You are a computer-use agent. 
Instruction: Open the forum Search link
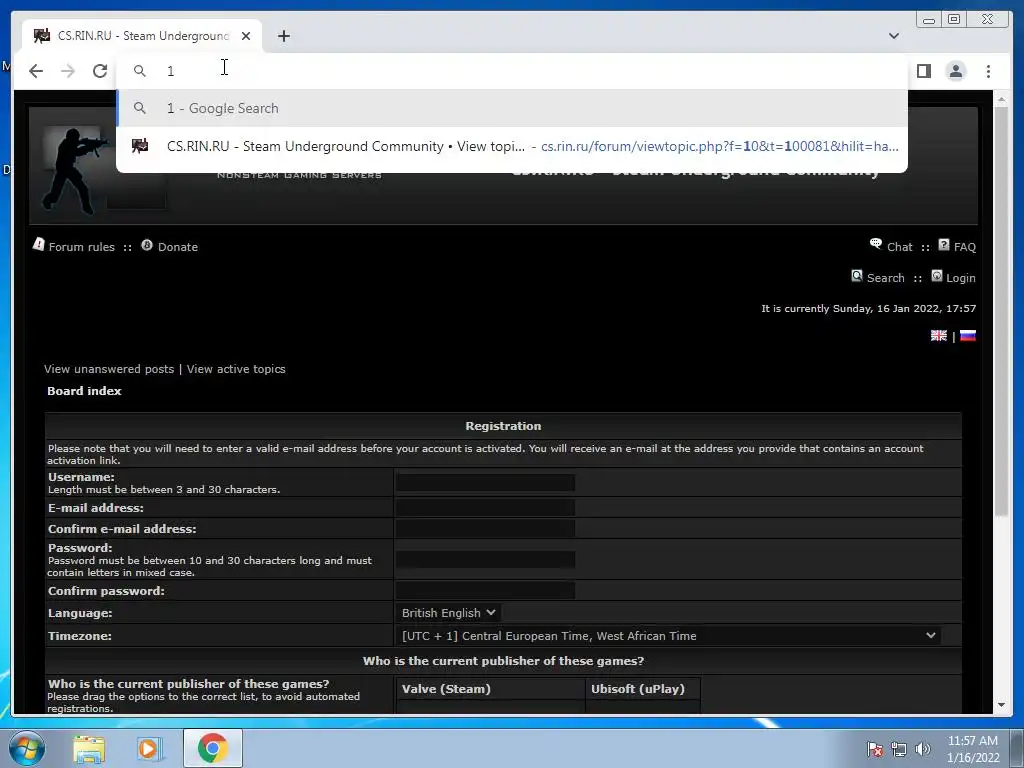pos(886,278)
